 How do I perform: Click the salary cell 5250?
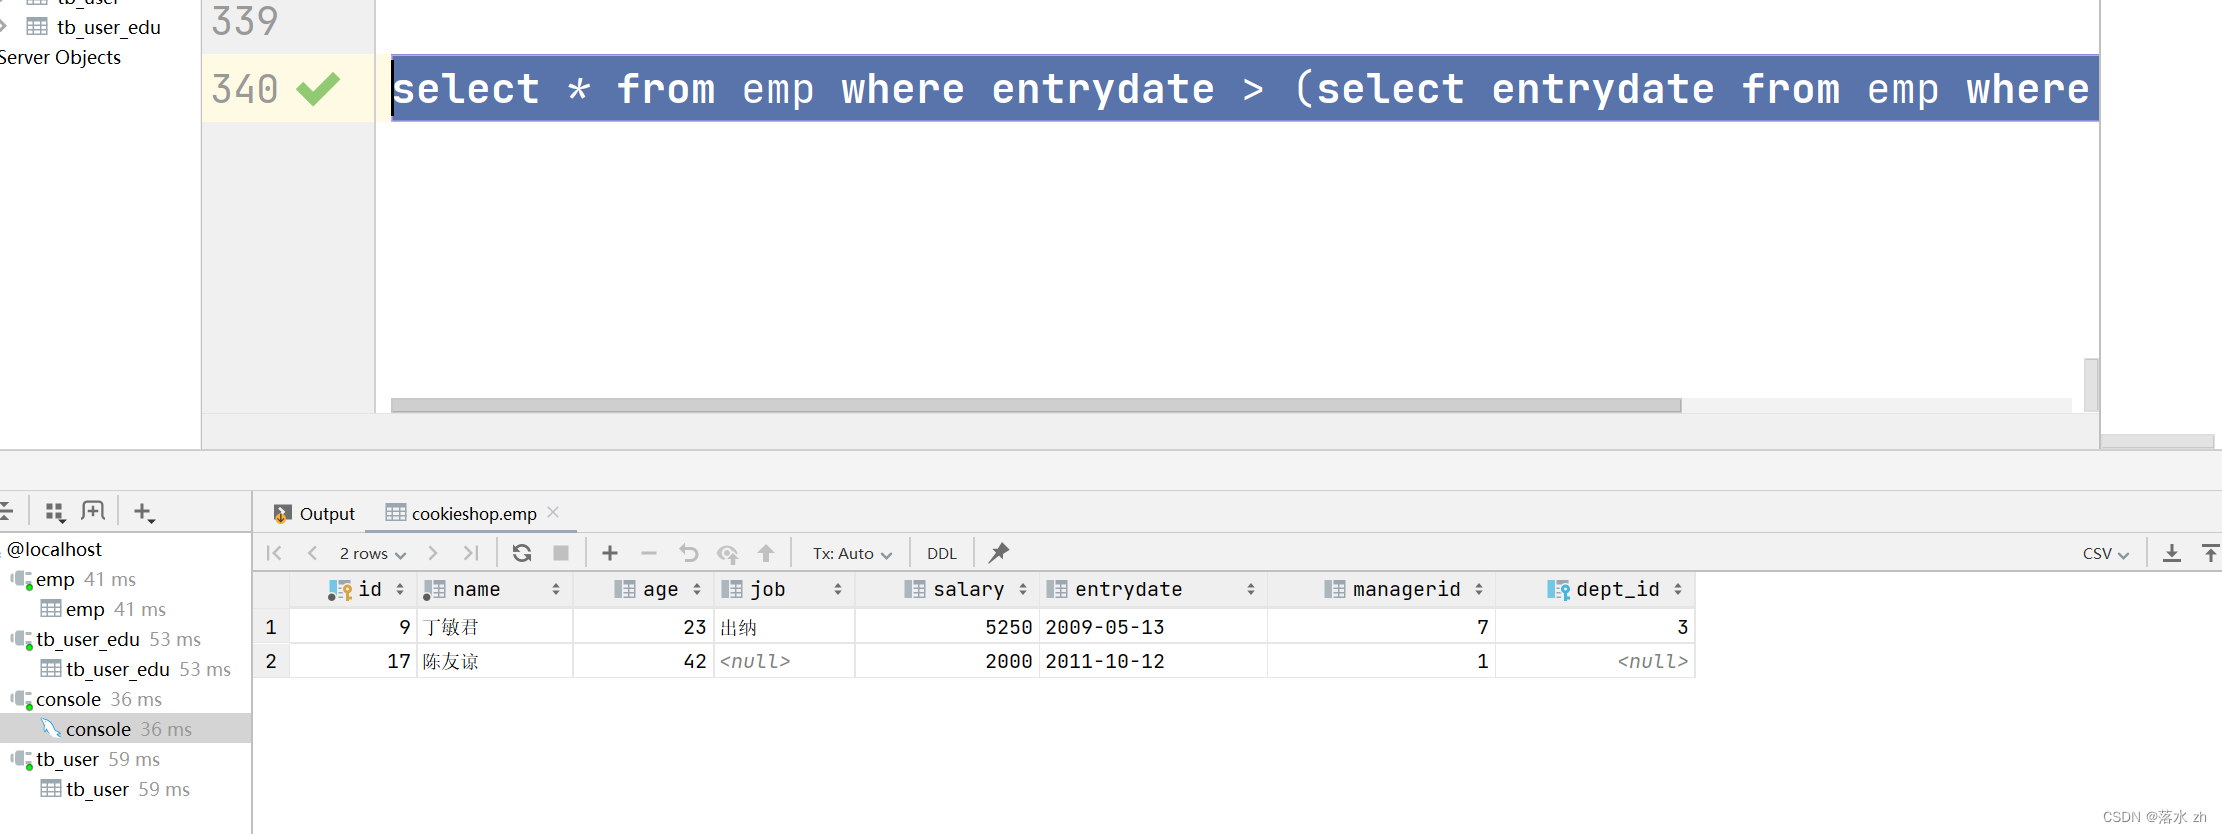[x=947, y=627]
